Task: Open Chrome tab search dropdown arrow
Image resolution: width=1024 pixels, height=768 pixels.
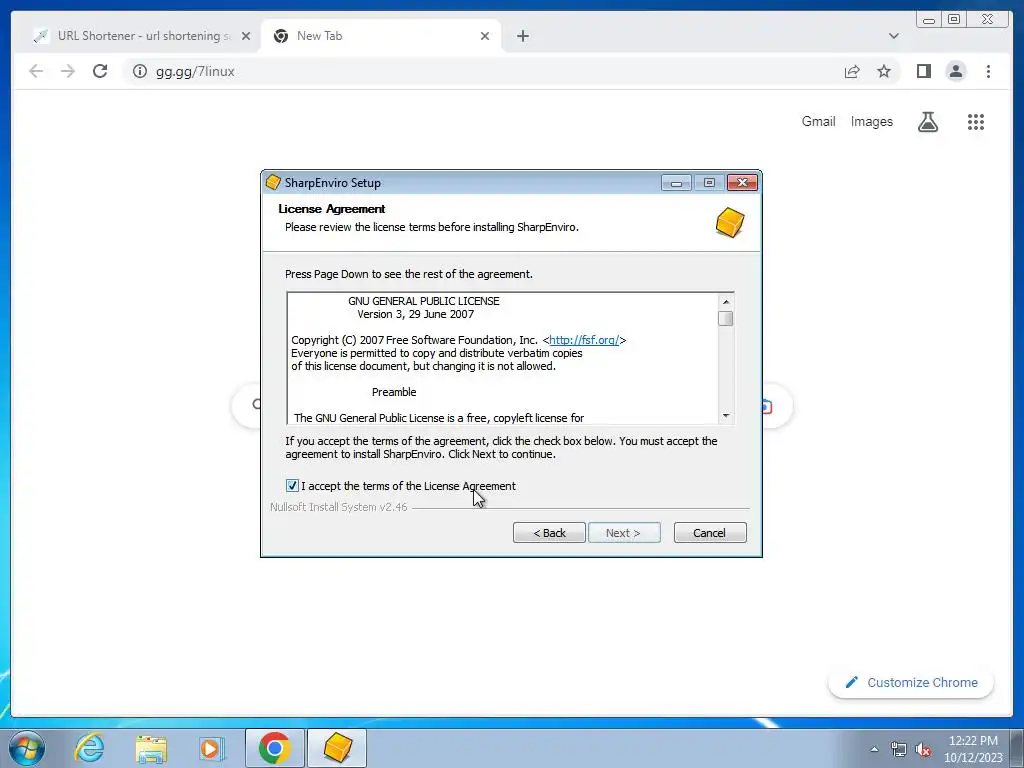Action: point(893,36)
